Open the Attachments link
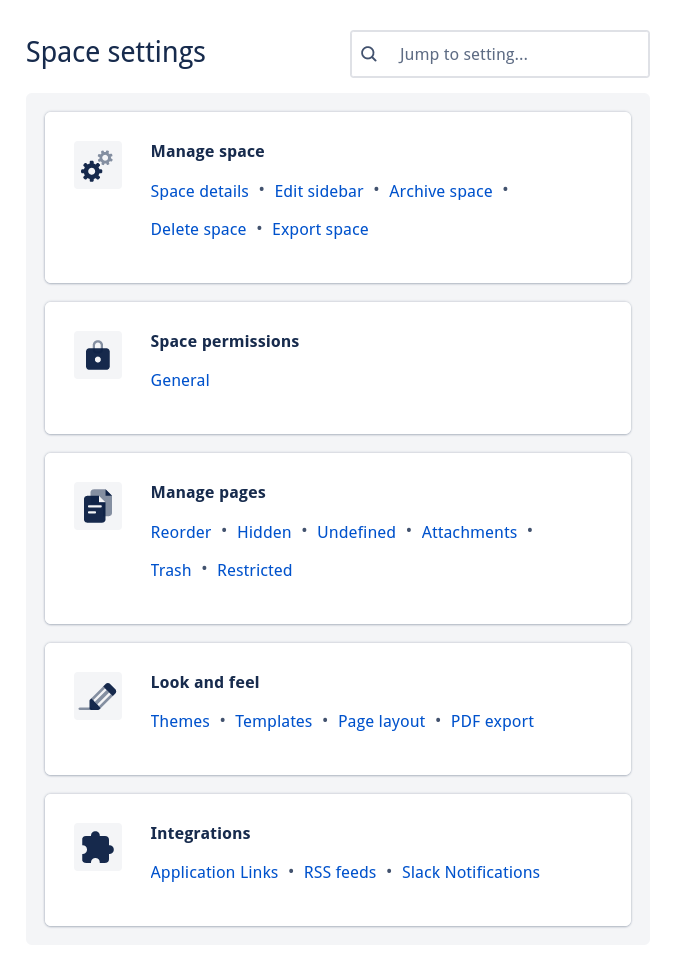 [x=469, y=532]
